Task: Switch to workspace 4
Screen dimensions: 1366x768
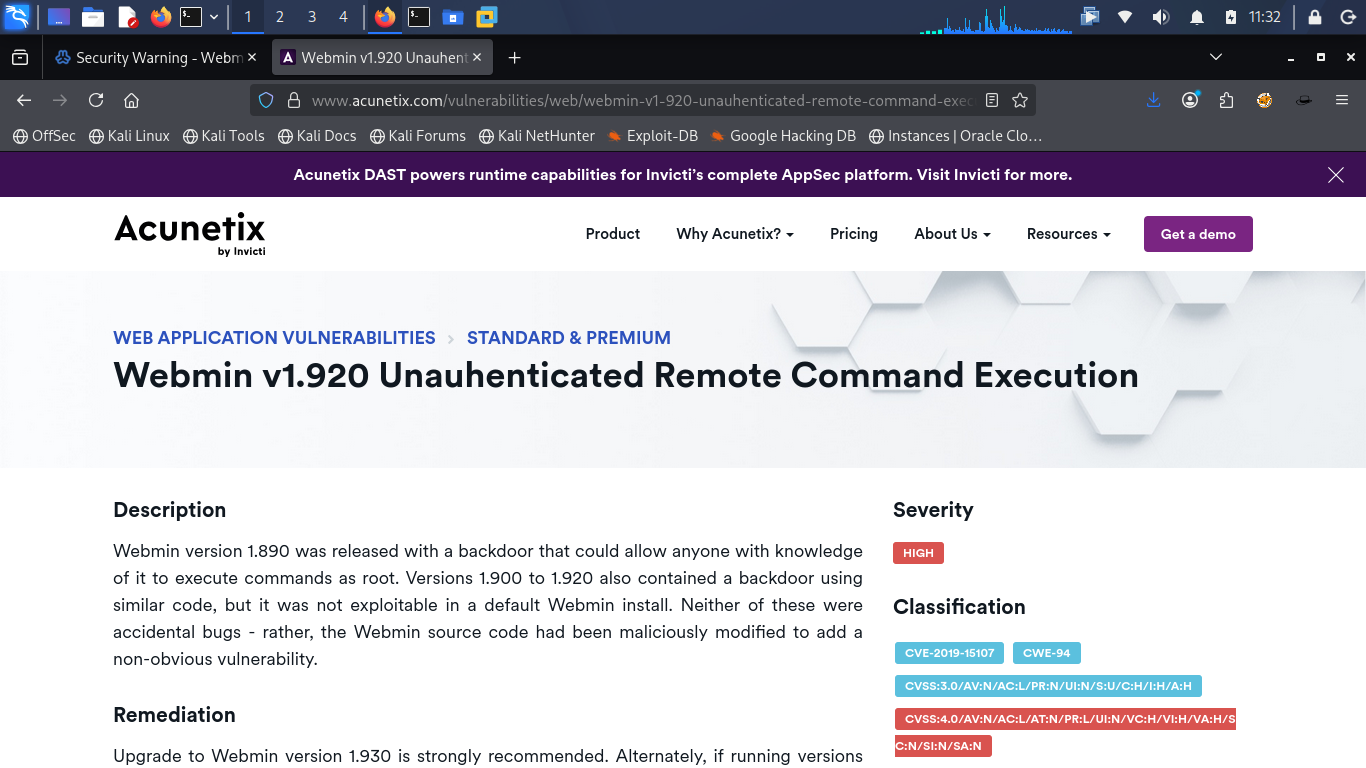Action: 344,17
